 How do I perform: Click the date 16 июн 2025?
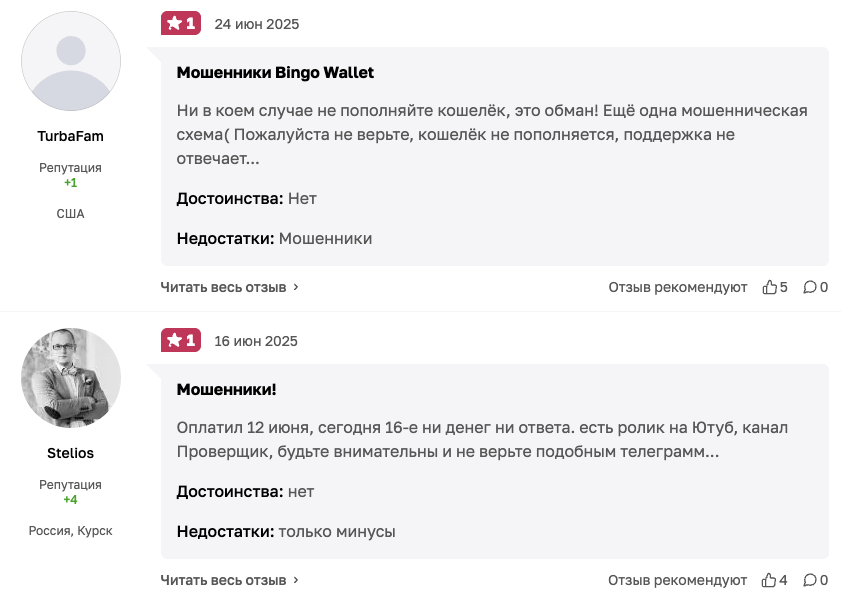[256, 341]
